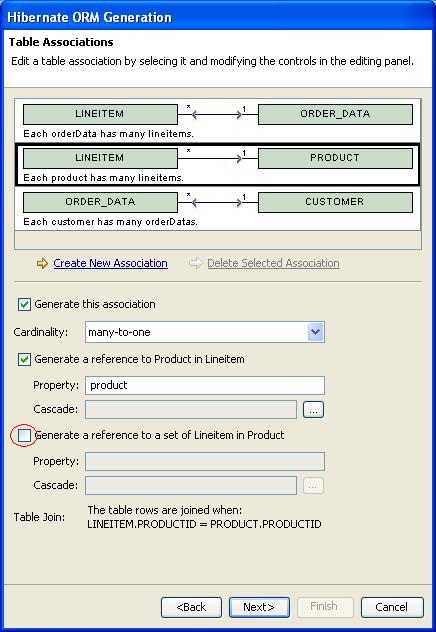436x632 pixels.
Task: Proceed with the Next button
Action: point(259,607)
